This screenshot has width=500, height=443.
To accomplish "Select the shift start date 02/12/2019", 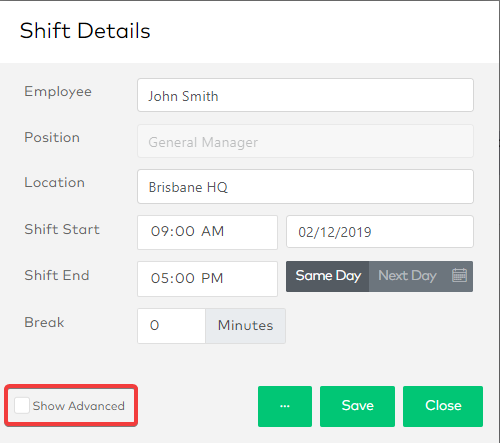I will (380, 232).
